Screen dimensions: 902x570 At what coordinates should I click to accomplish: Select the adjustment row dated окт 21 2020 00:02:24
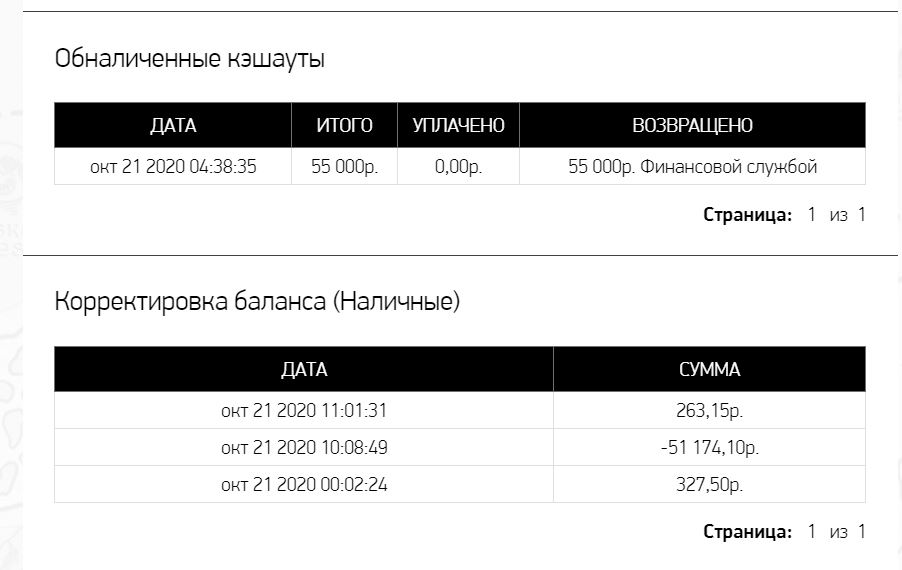coord(304,484)
